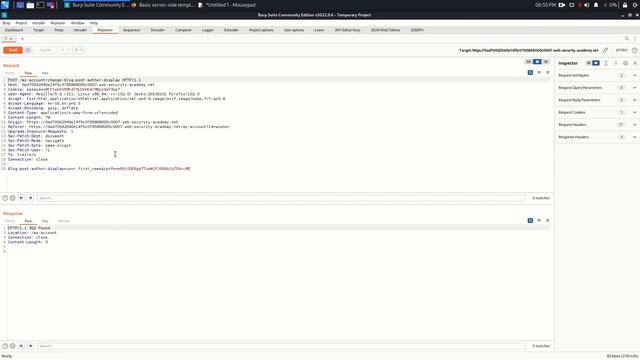Toggle response message highlight icon
640x360 pixels.
[x=530, y=220]
